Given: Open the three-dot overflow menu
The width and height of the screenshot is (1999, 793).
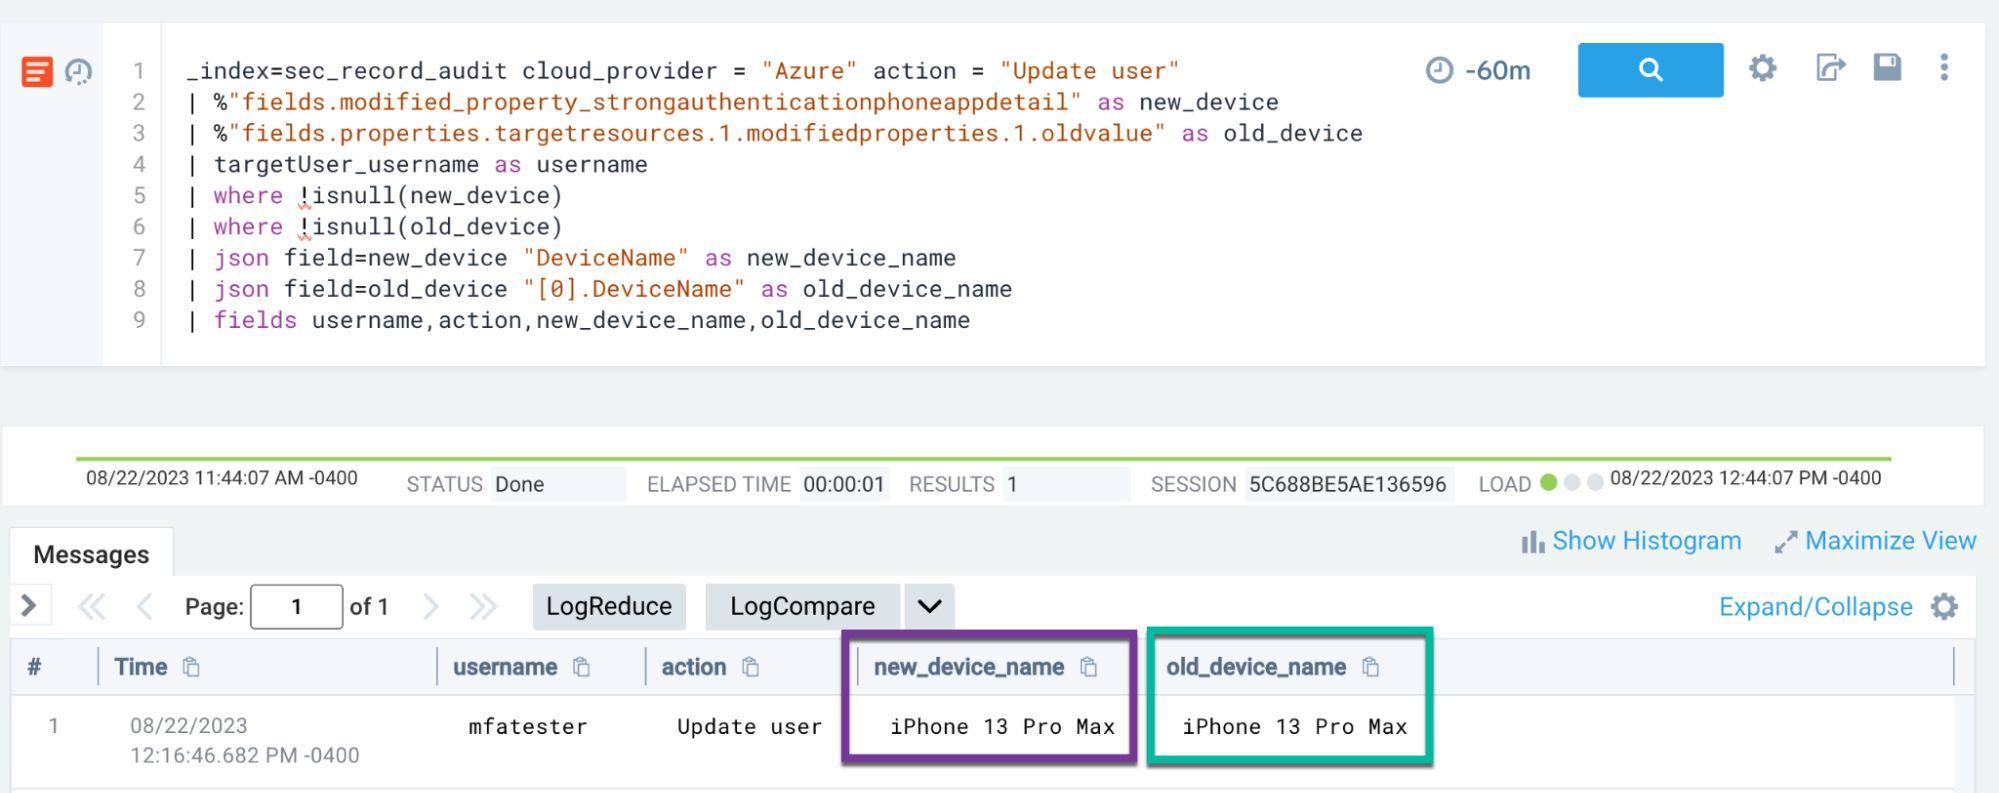Looking at the screenshot, I should tap(1944, 68).
